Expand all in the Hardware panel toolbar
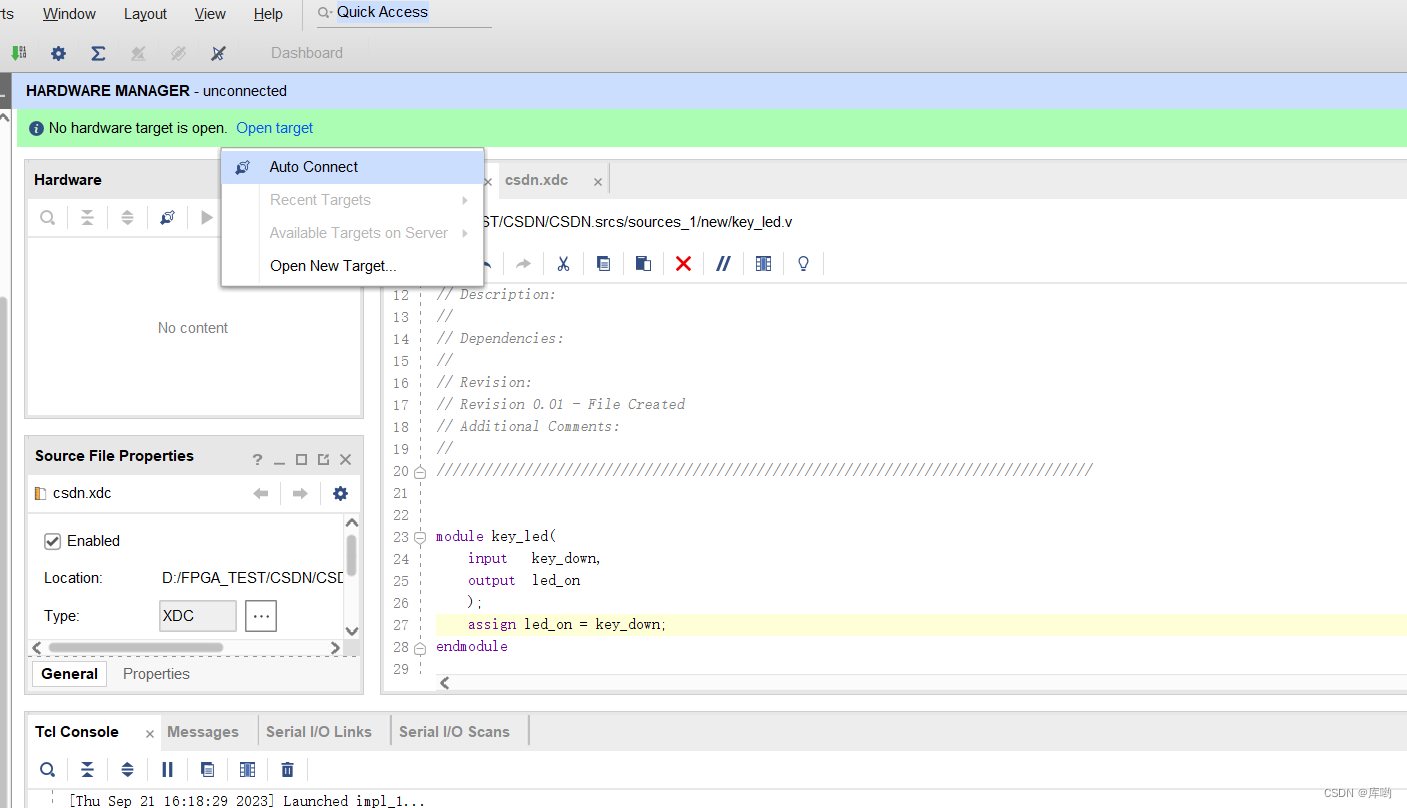 pos(127,217)
